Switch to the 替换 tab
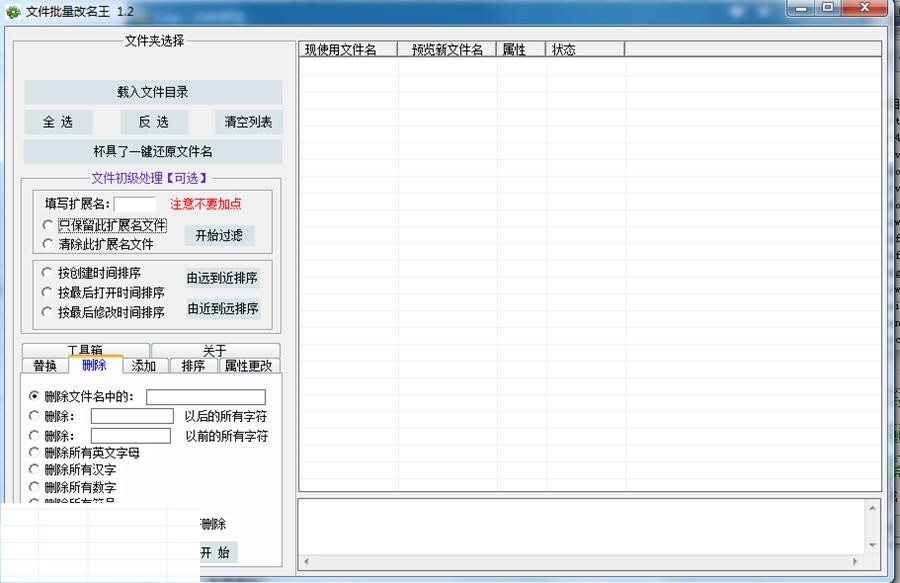This screenshot has width=900, height=583. 45,366
